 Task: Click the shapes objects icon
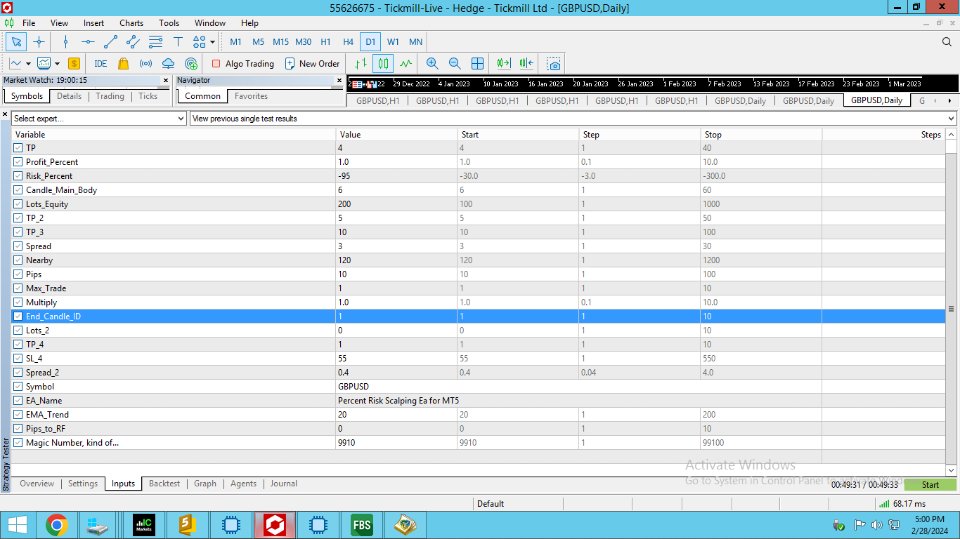pyautogui.click(x=199, y=42)
